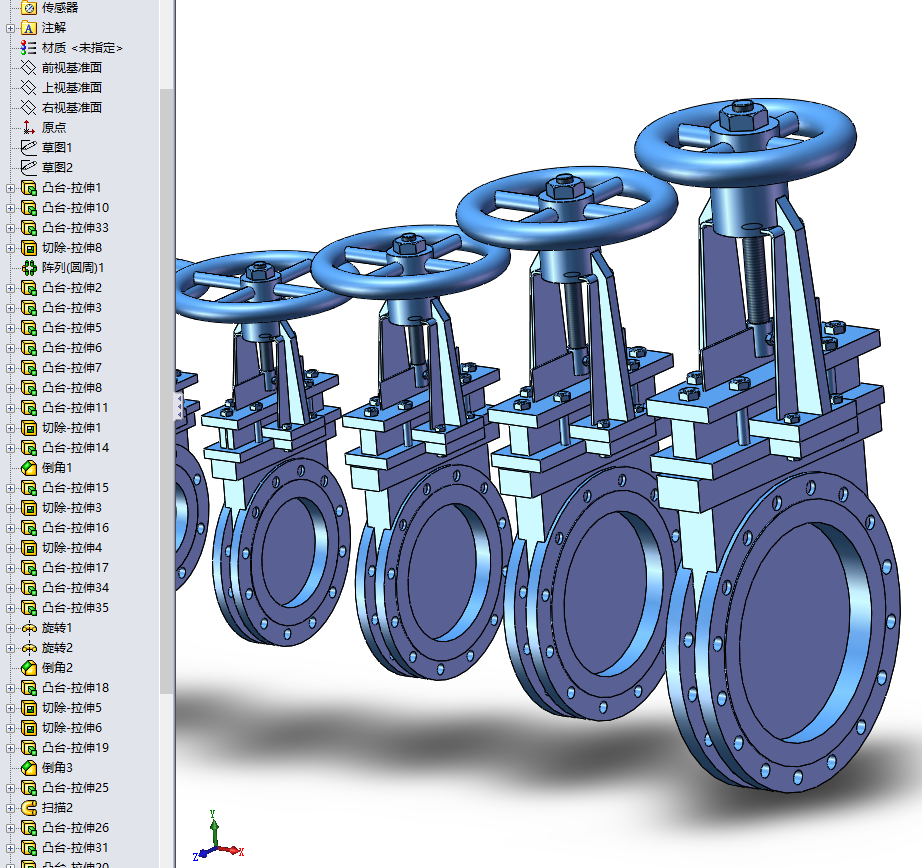Select the 凸台-拉伸16 feature label
The width and height of the screenshot is (922, 868).
coord(75,528)
